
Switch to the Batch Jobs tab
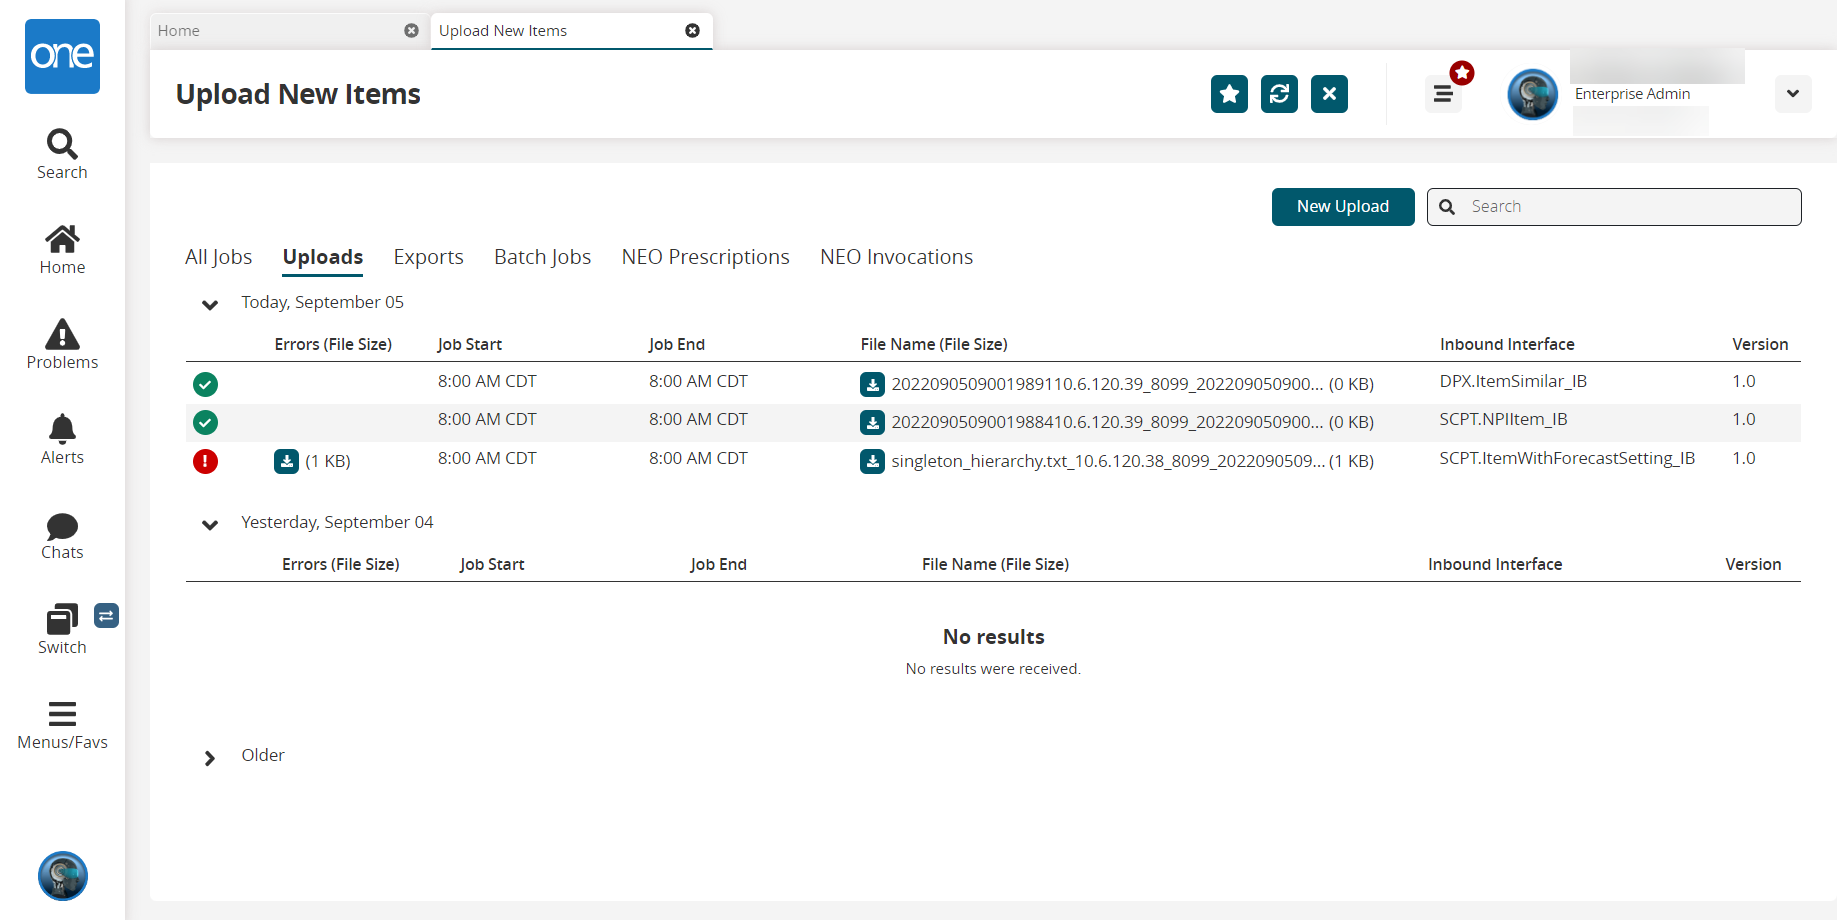[x=542, y=257]
